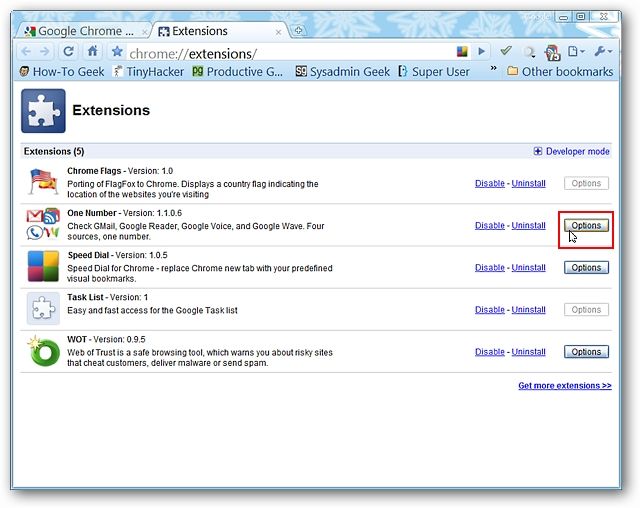This screenshot has width=640, height=508.
Task: Click the WOT green ring icon
Action: point(43,350)
